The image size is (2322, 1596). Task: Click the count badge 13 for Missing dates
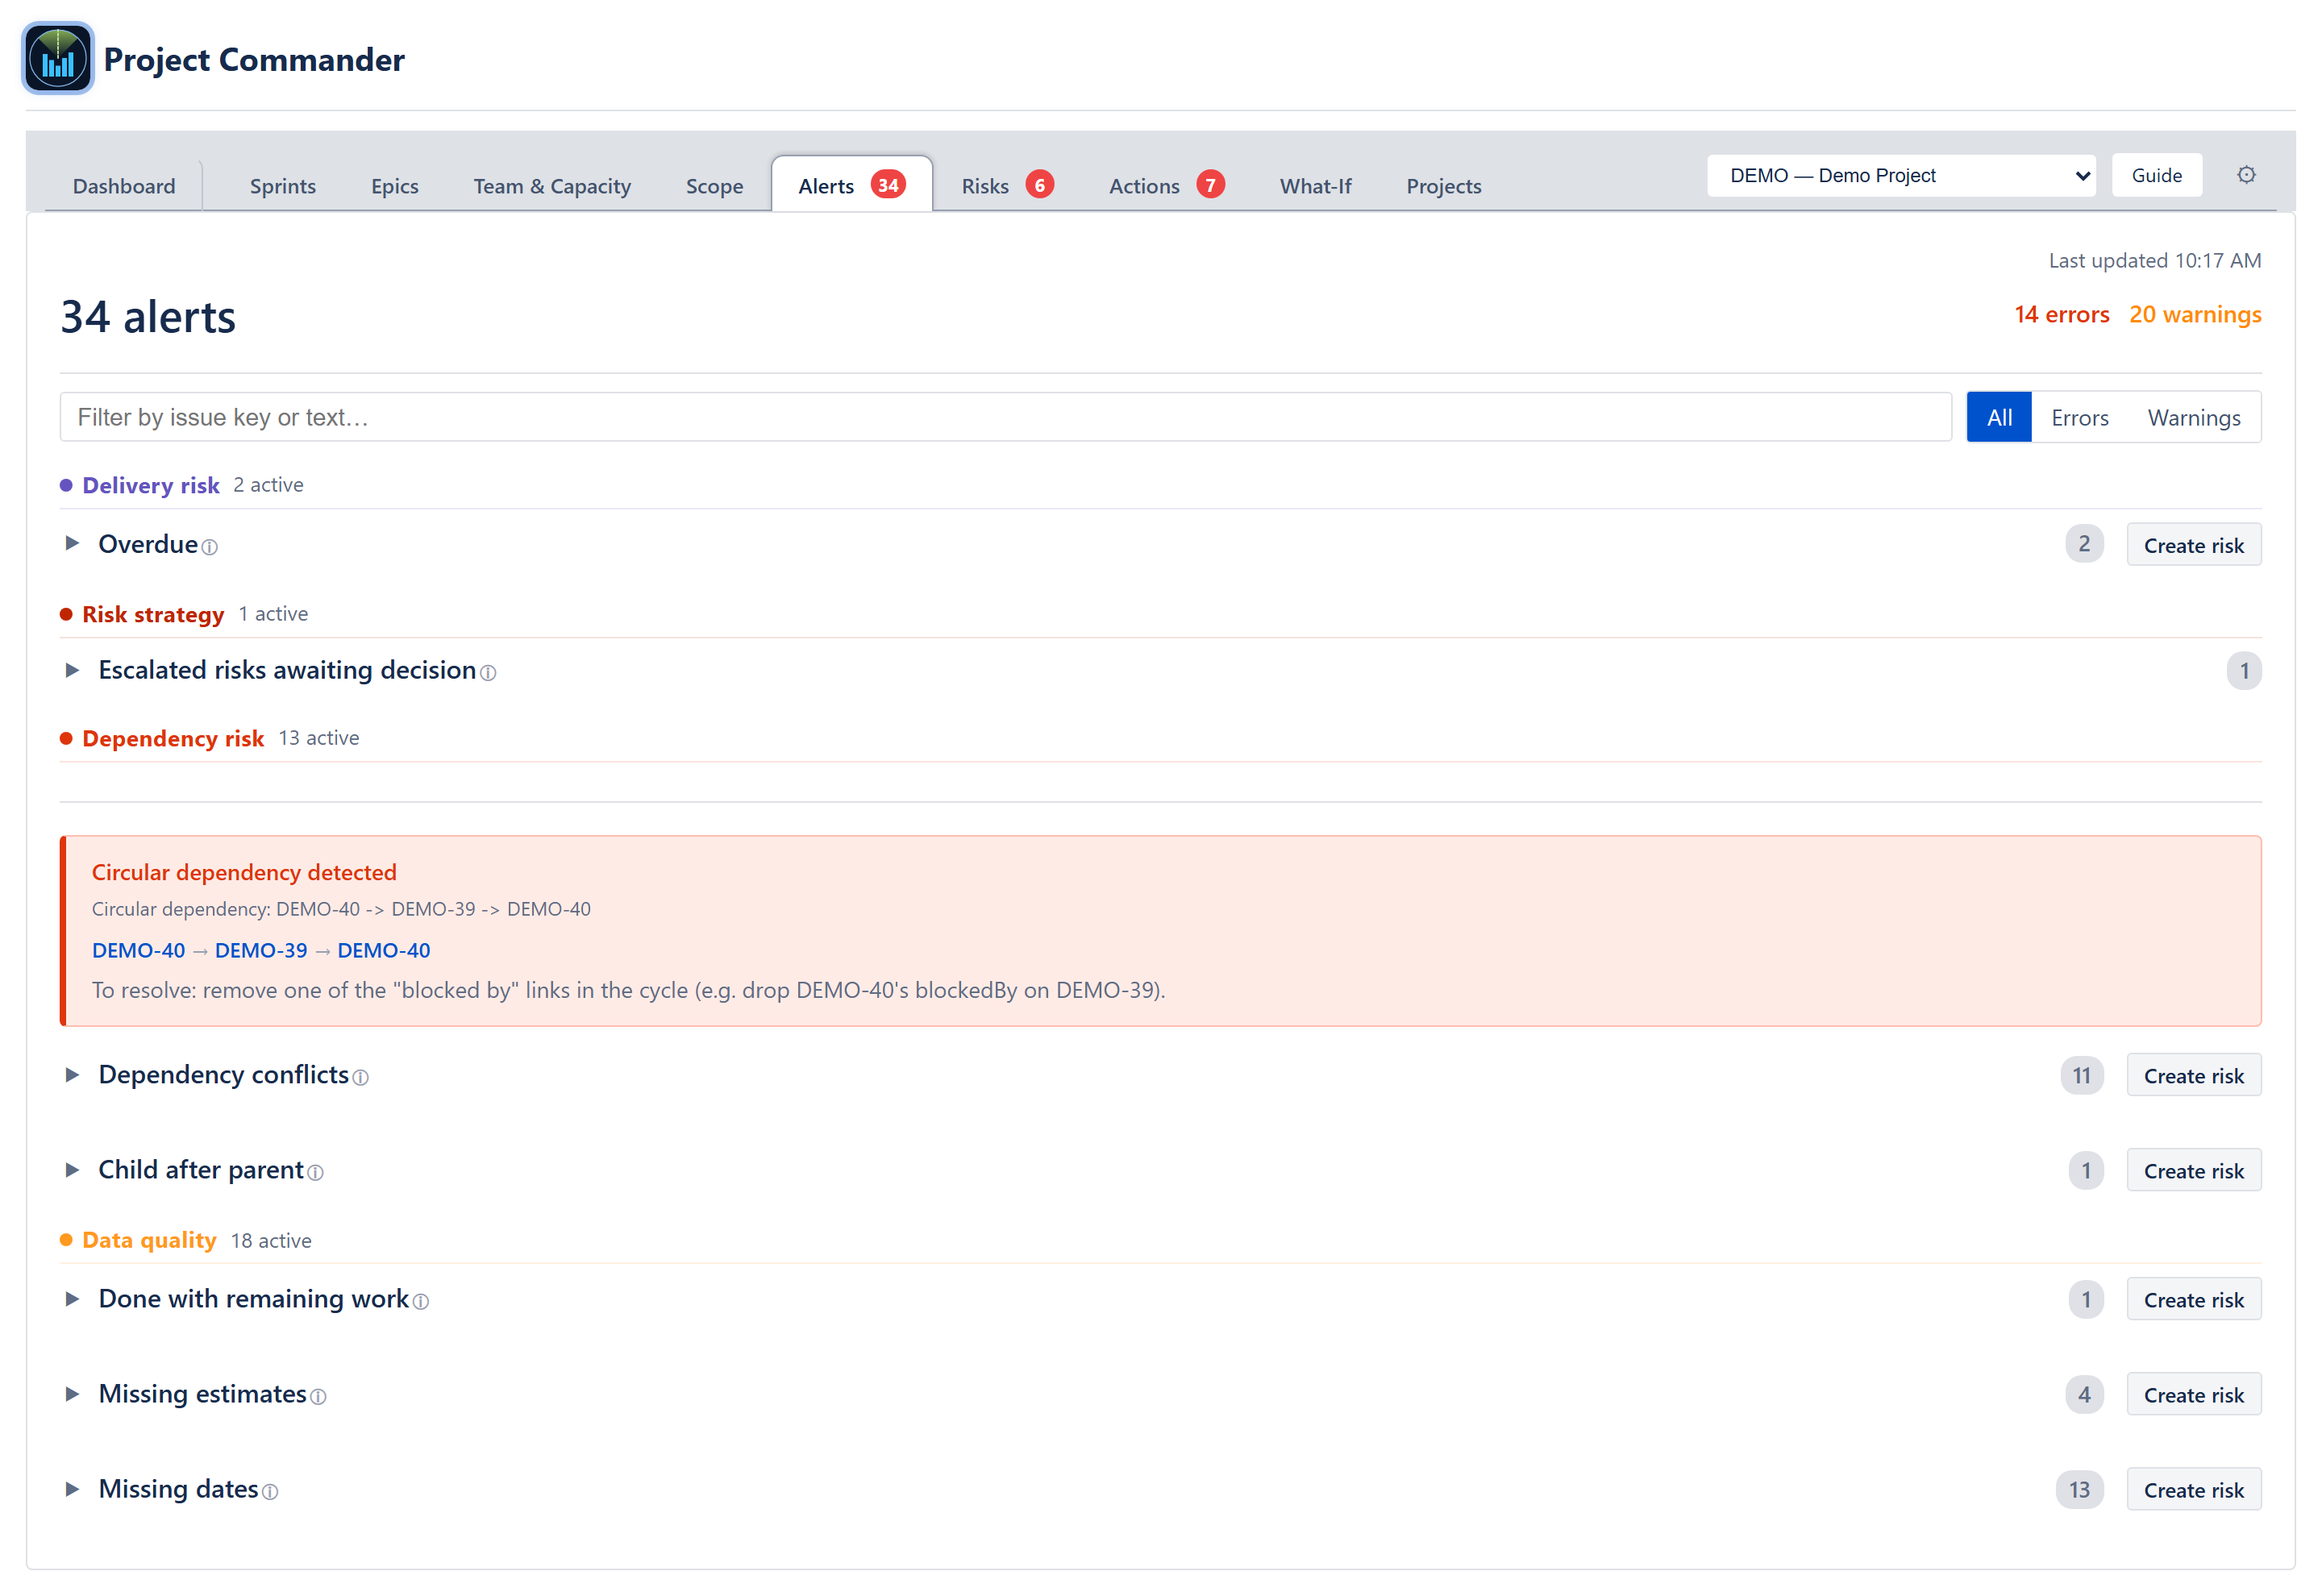pyautogui.click(x=2079, y=1490)
